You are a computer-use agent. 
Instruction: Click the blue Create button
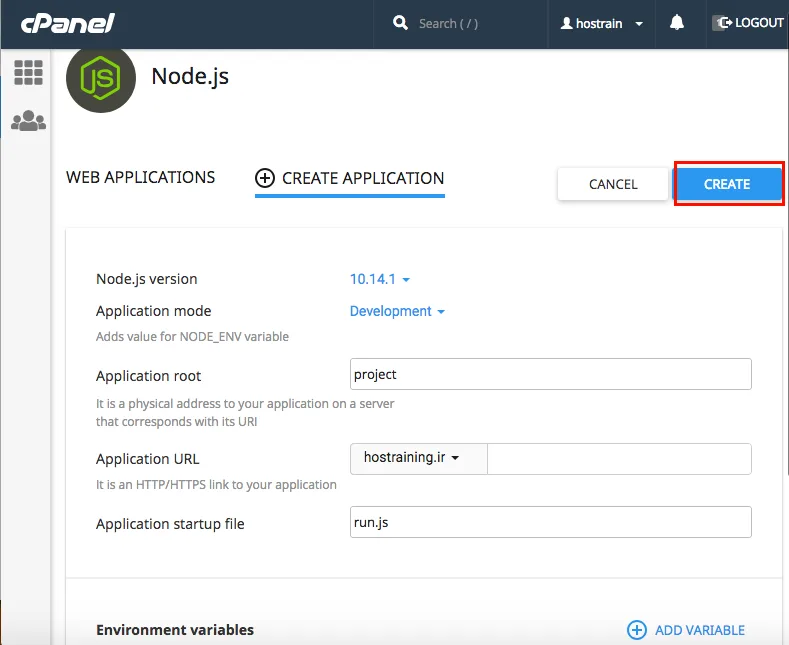point(727,184)
